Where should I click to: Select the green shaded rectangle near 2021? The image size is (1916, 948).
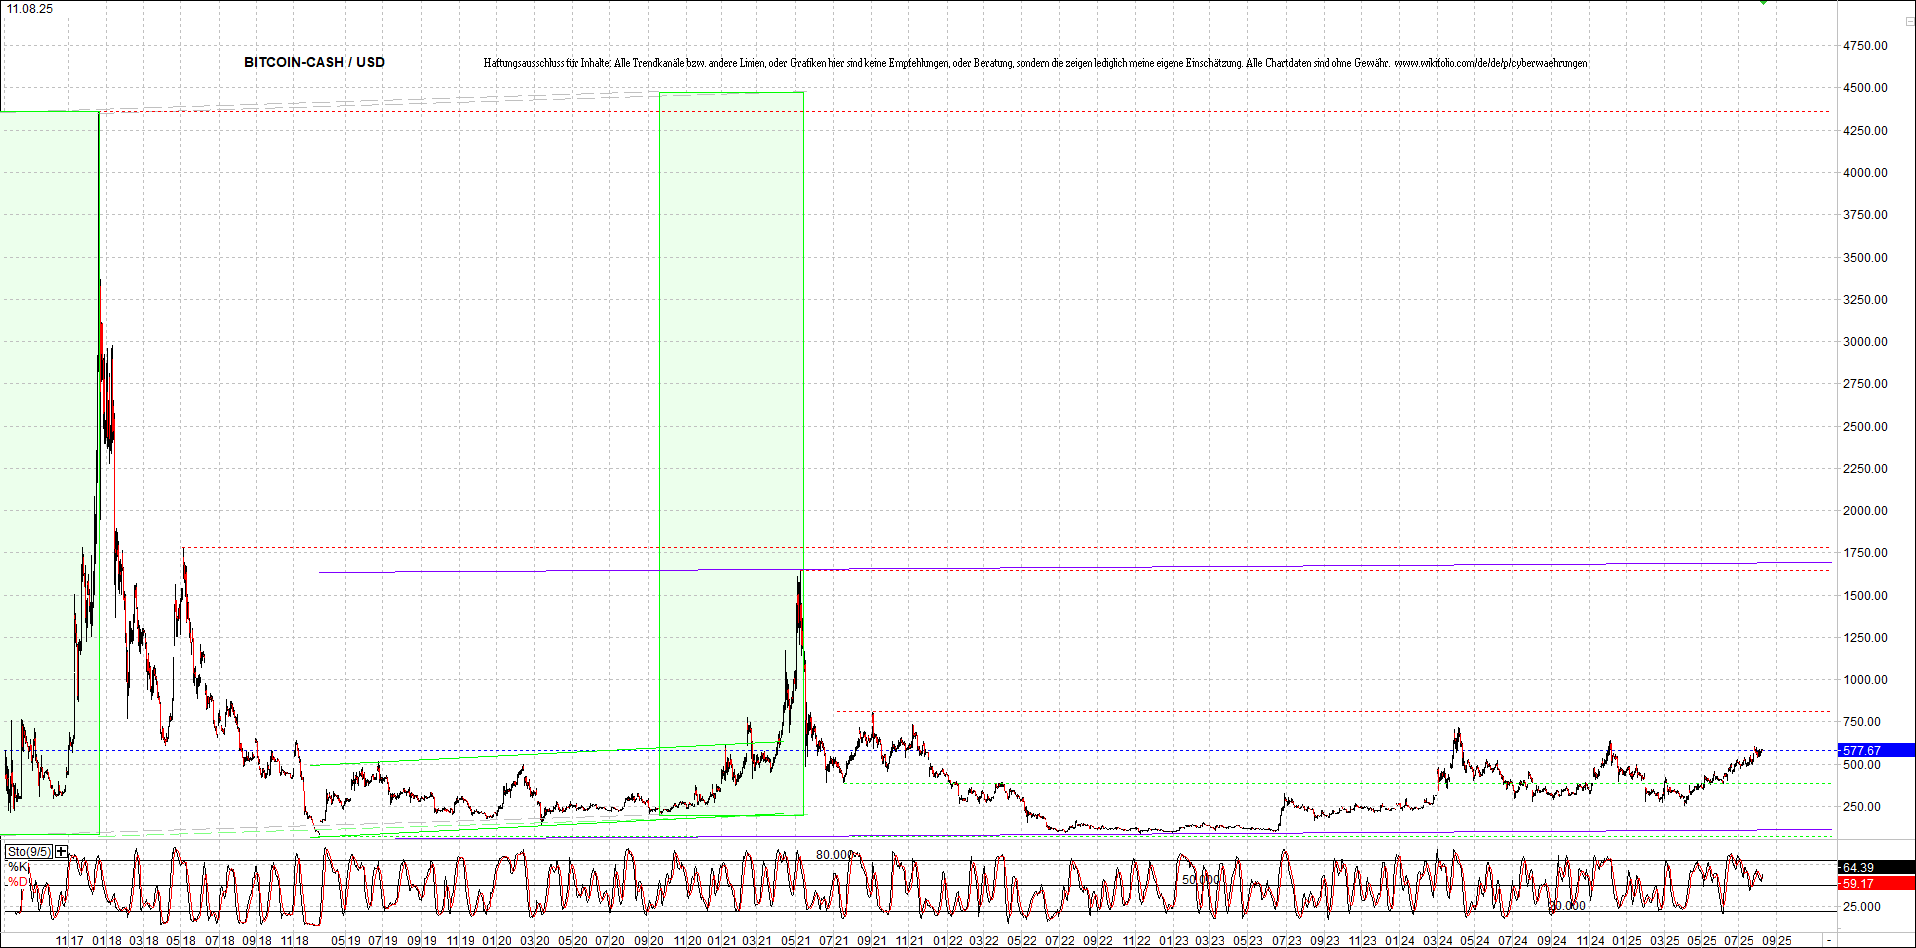click(731, 454)
